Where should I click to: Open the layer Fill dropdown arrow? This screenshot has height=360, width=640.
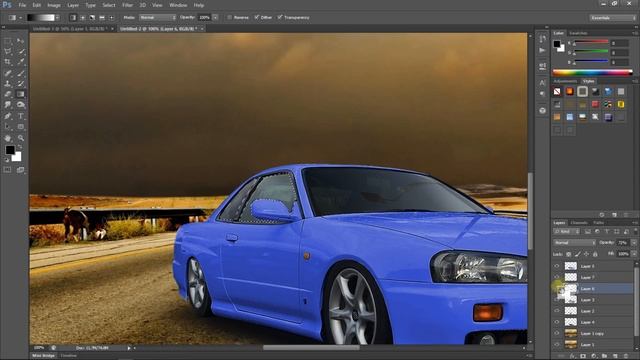tap(633, 254)
